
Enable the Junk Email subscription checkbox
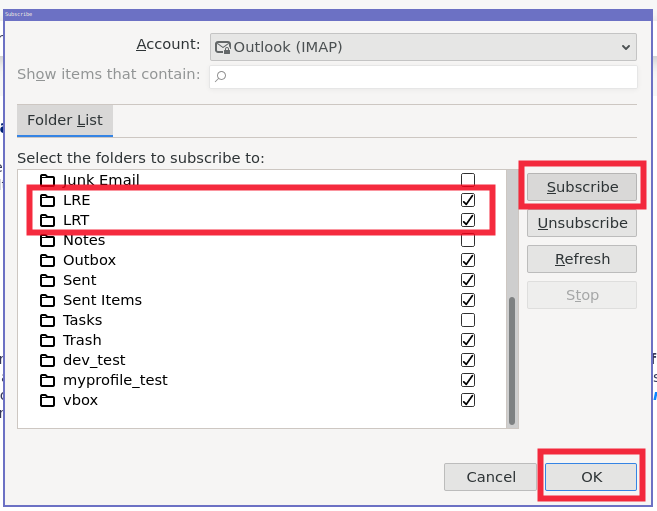pyautogui.click(x=467, y=180)
